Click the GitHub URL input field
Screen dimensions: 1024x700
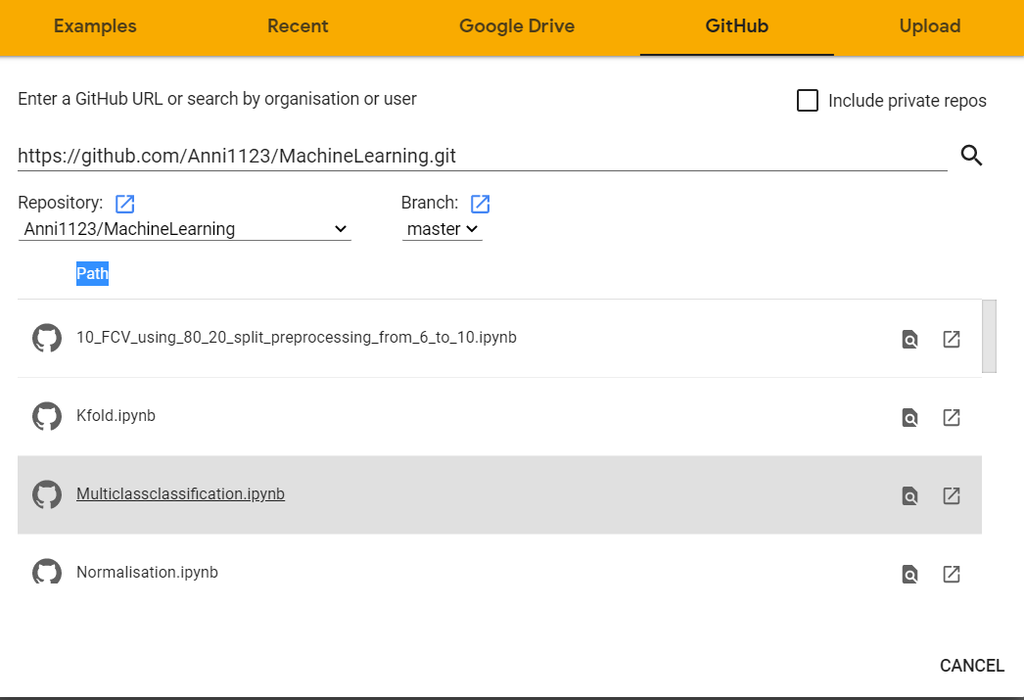[482, 156]
